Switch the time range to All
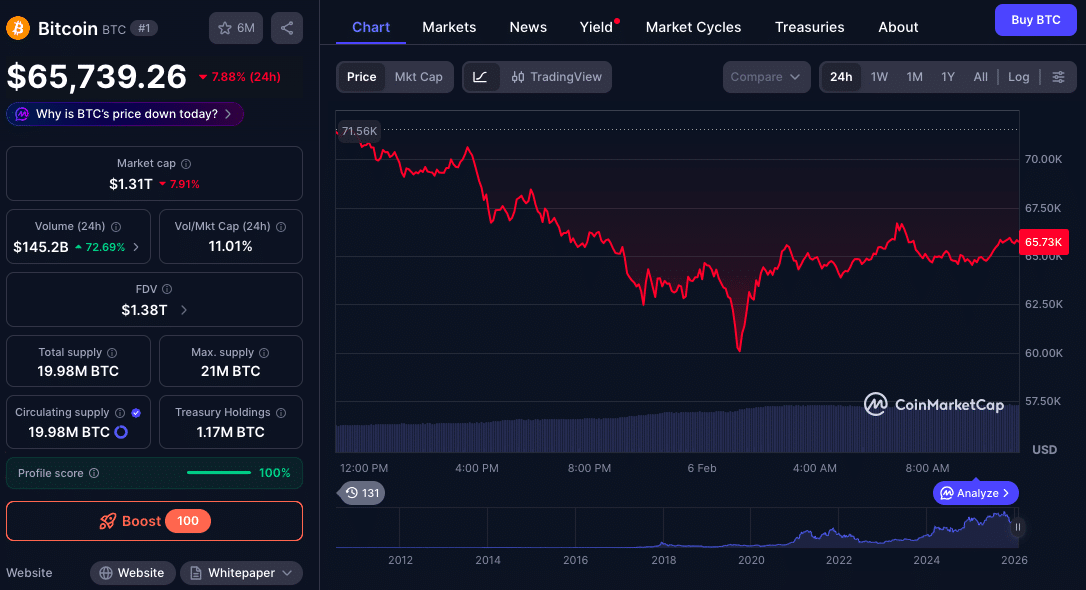The width and height of the screenshot is (1086, 590). point(981,77)
